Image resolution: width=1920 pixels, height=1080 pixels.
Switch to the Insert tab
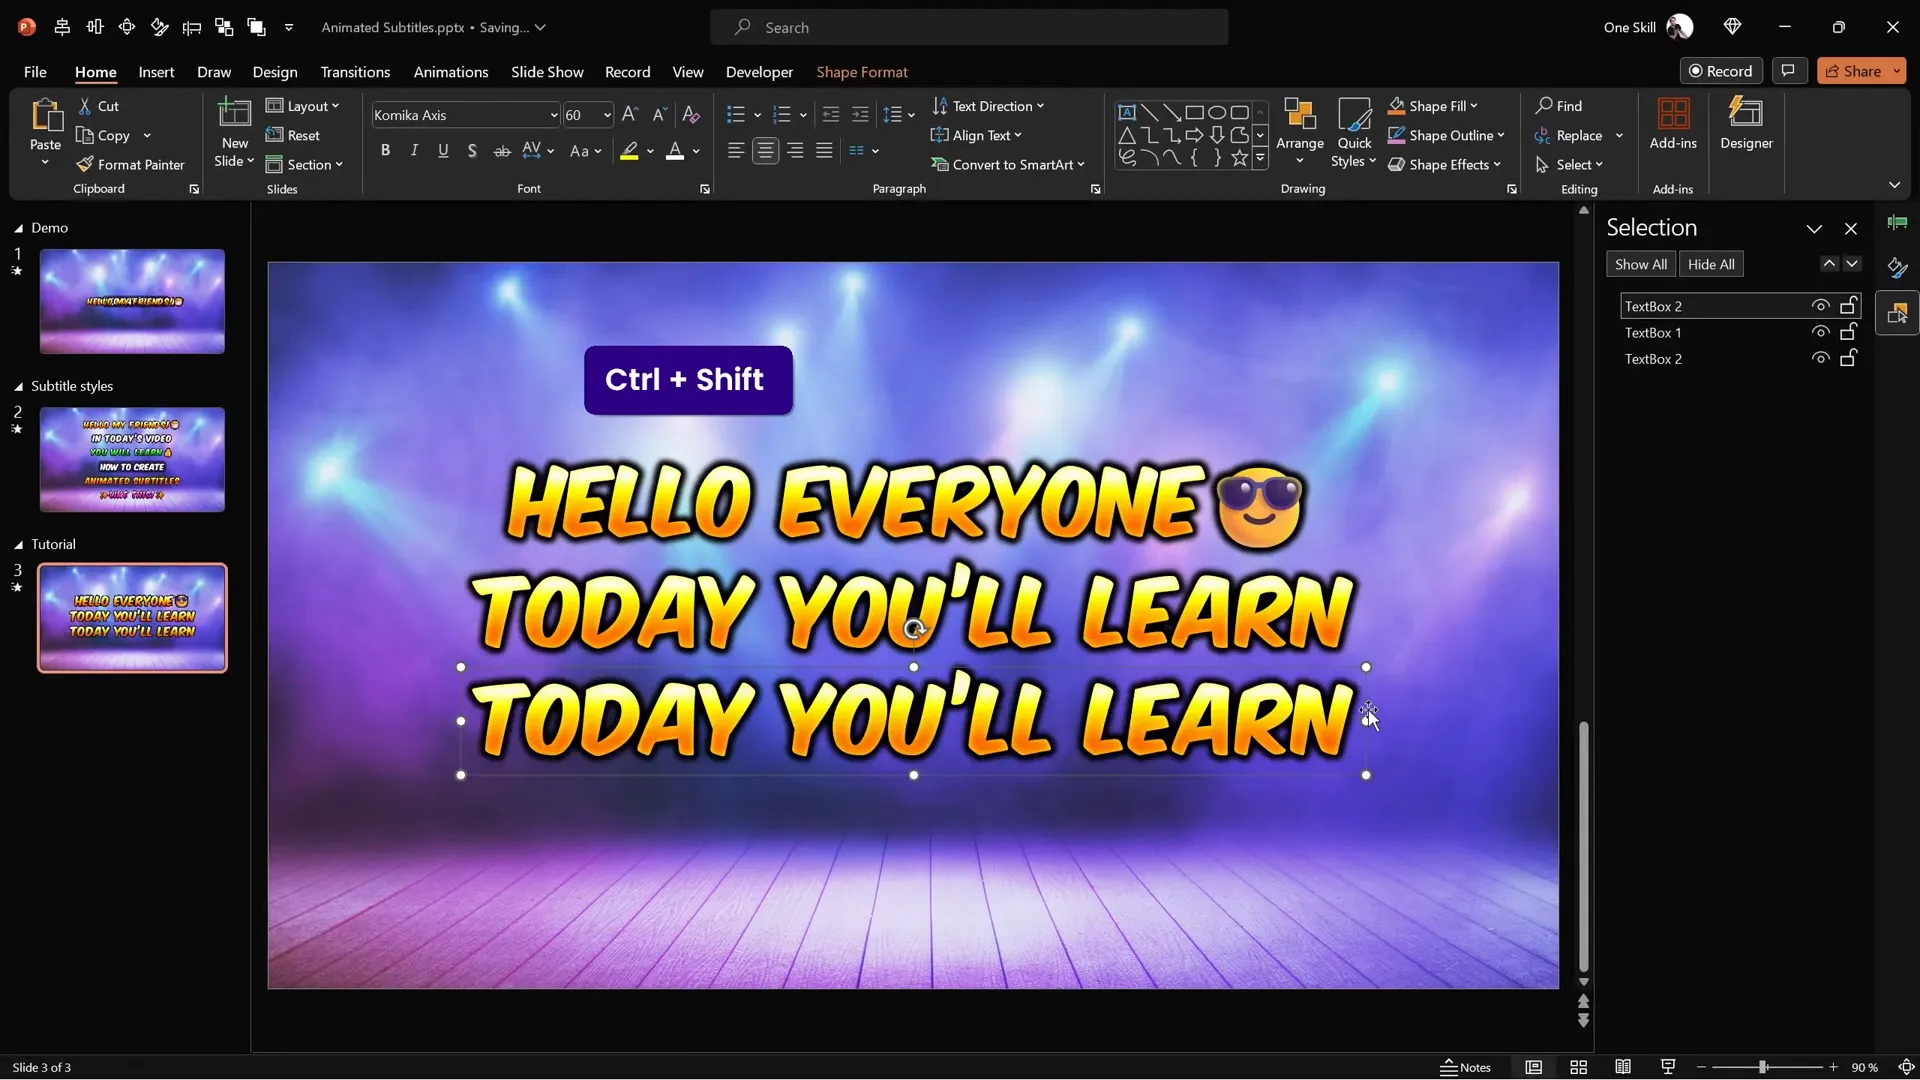tap(156, 72)
